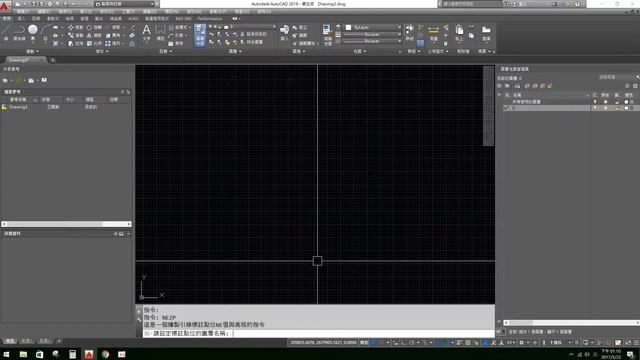The height and width of the screenshot is (360, 640).
Task: Open the AutoCAD application menu button
Action: [5, 6]
